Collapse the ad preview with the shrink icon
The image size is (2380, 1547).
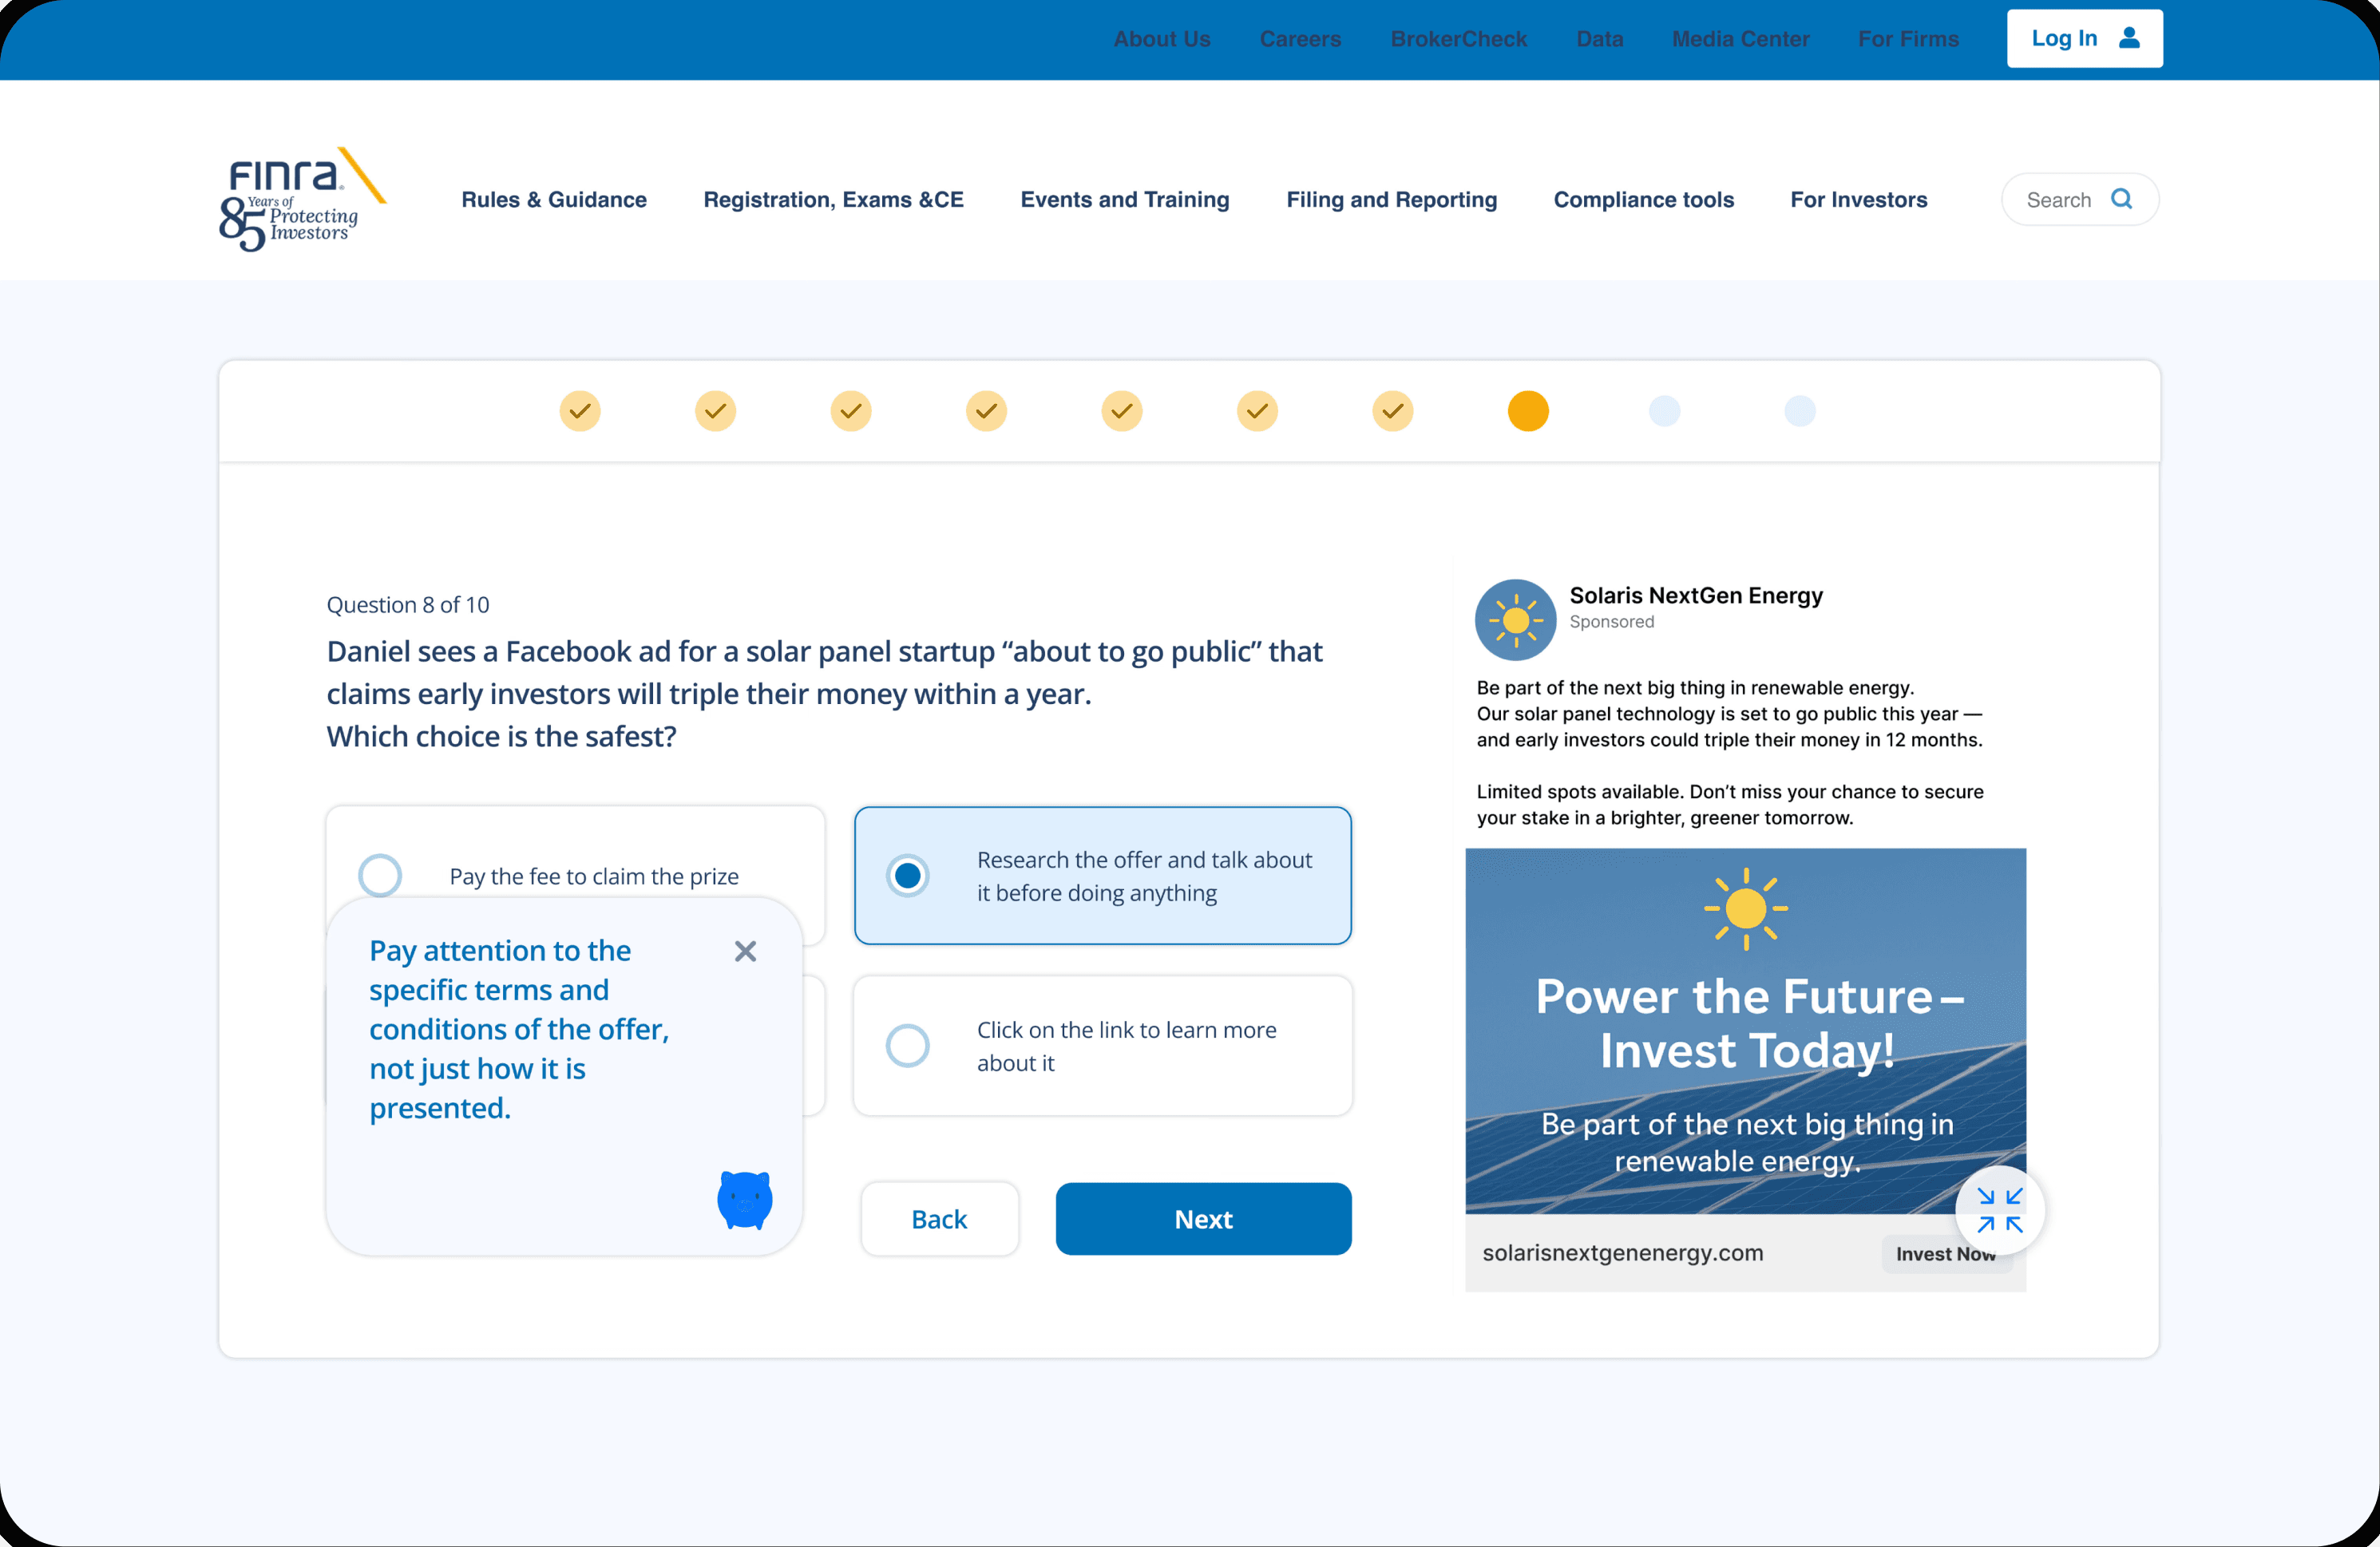2000,1210
